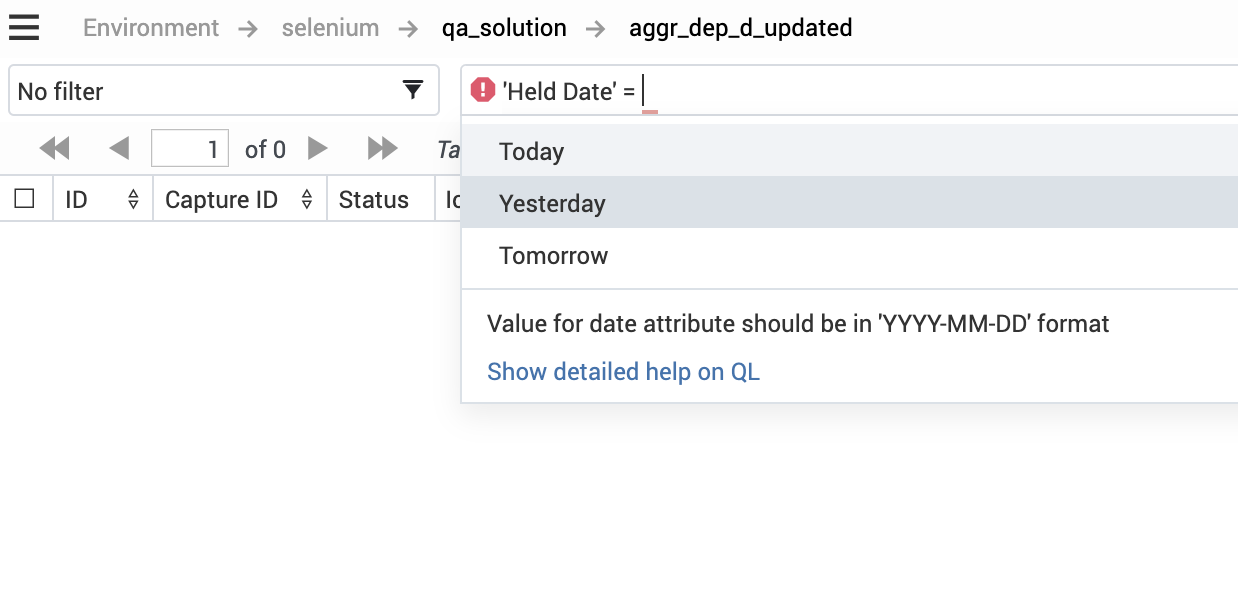Pick 'Tomorrow' from date suggestions
The height and width of the screenshot is (609, 1238).
pos(554,256)
